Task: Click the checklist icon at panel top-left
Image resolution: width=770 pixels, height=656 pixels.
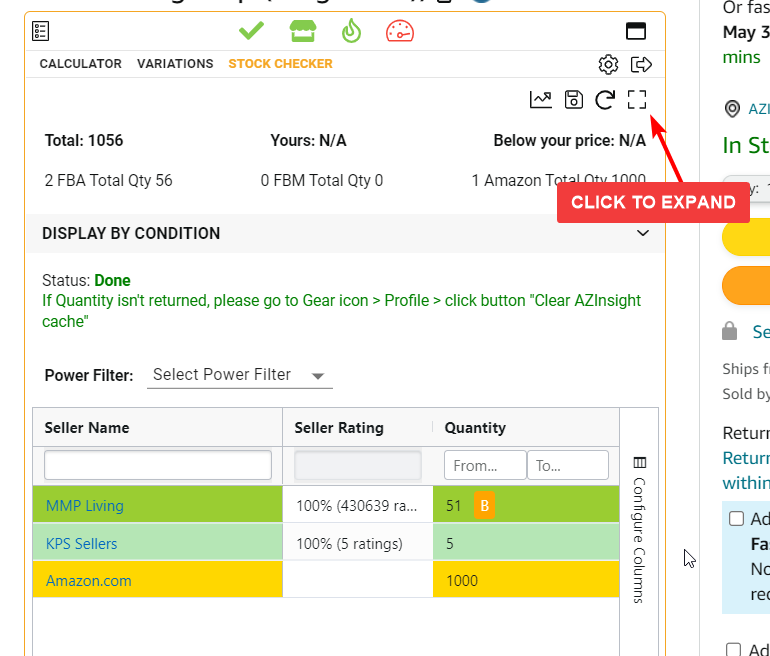Action: [x=40, y=32]
